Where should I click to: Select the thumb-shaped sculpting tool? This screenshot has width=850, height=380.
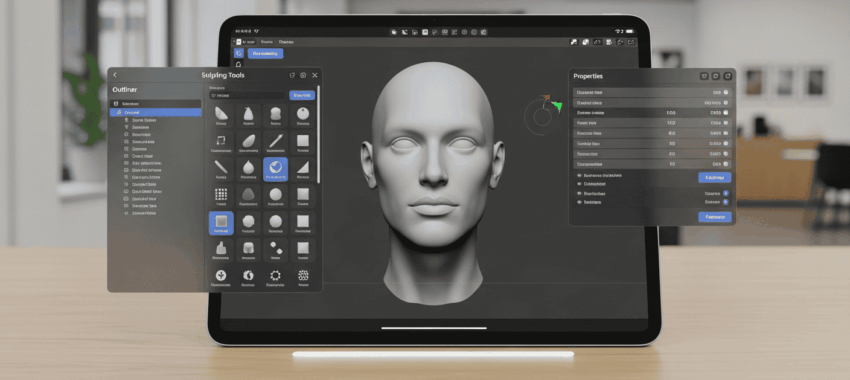pos(221,250)
